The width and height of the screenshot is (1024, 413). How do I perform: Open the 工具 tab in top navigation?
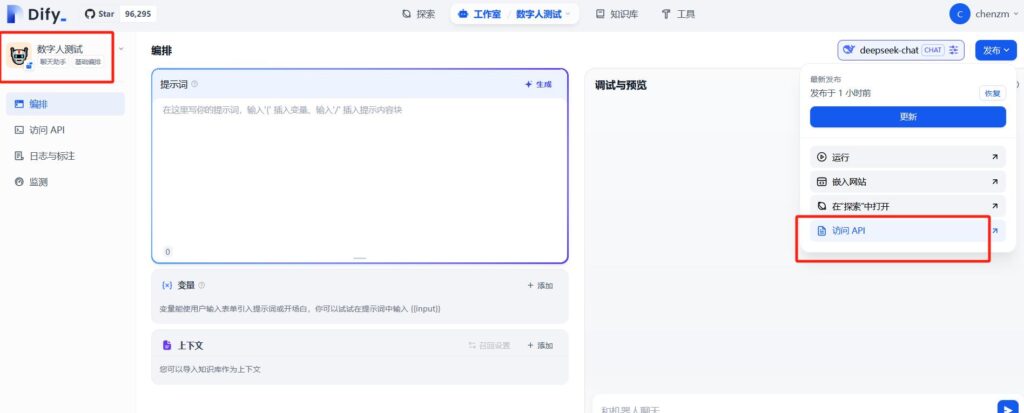(678, 15)
